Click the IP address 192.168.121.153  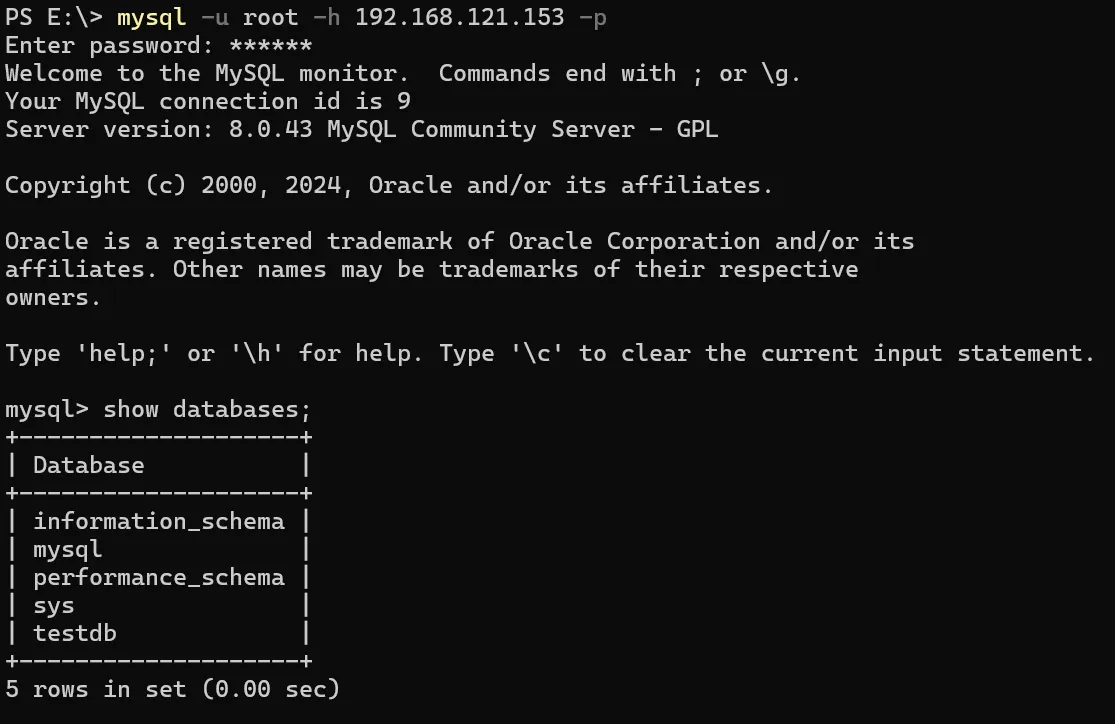point(459,18)
